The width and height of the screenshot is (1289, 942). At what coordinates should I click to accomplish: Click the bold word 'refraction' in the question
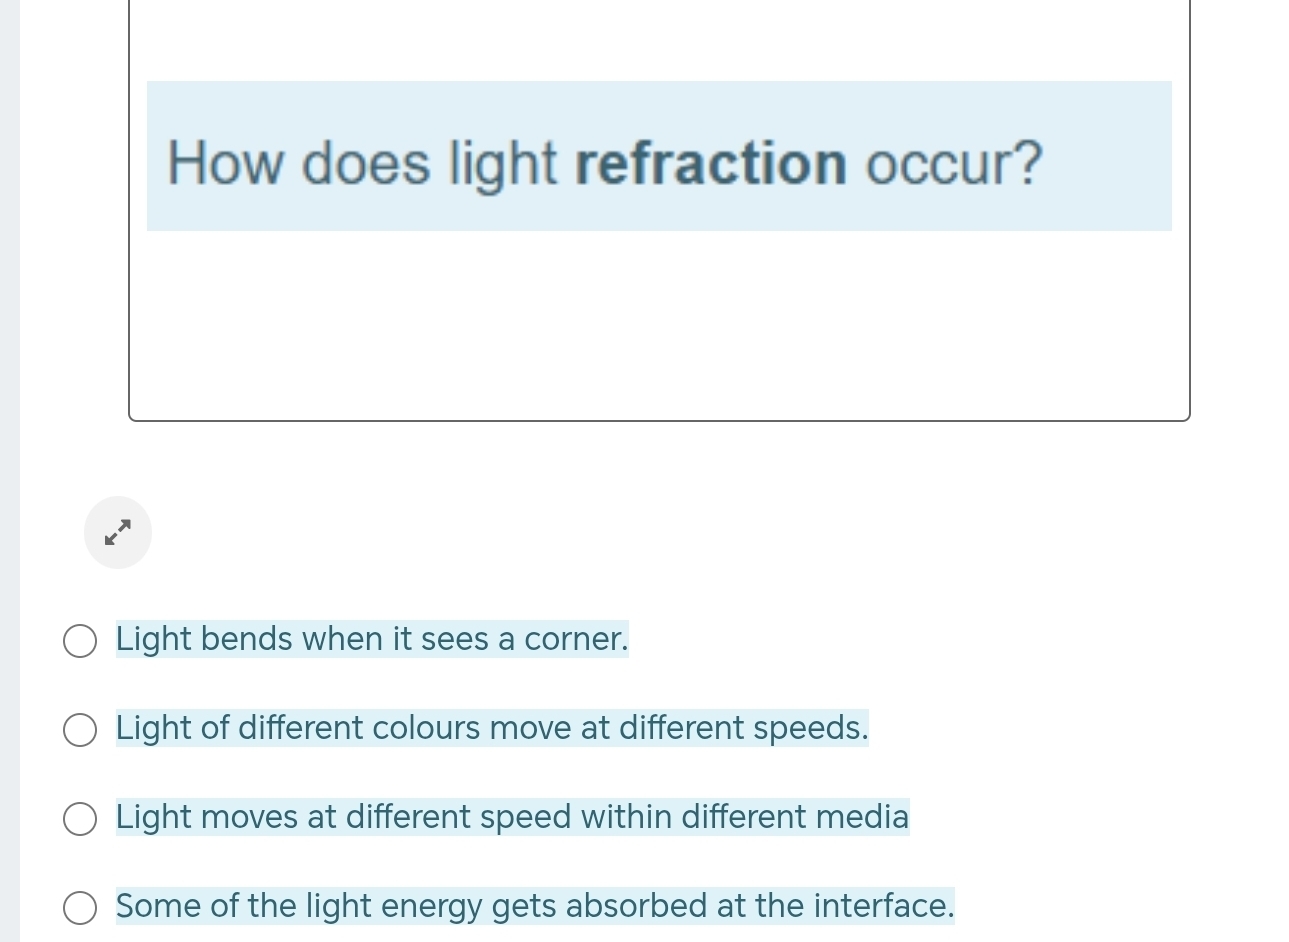tap(711, 163)
